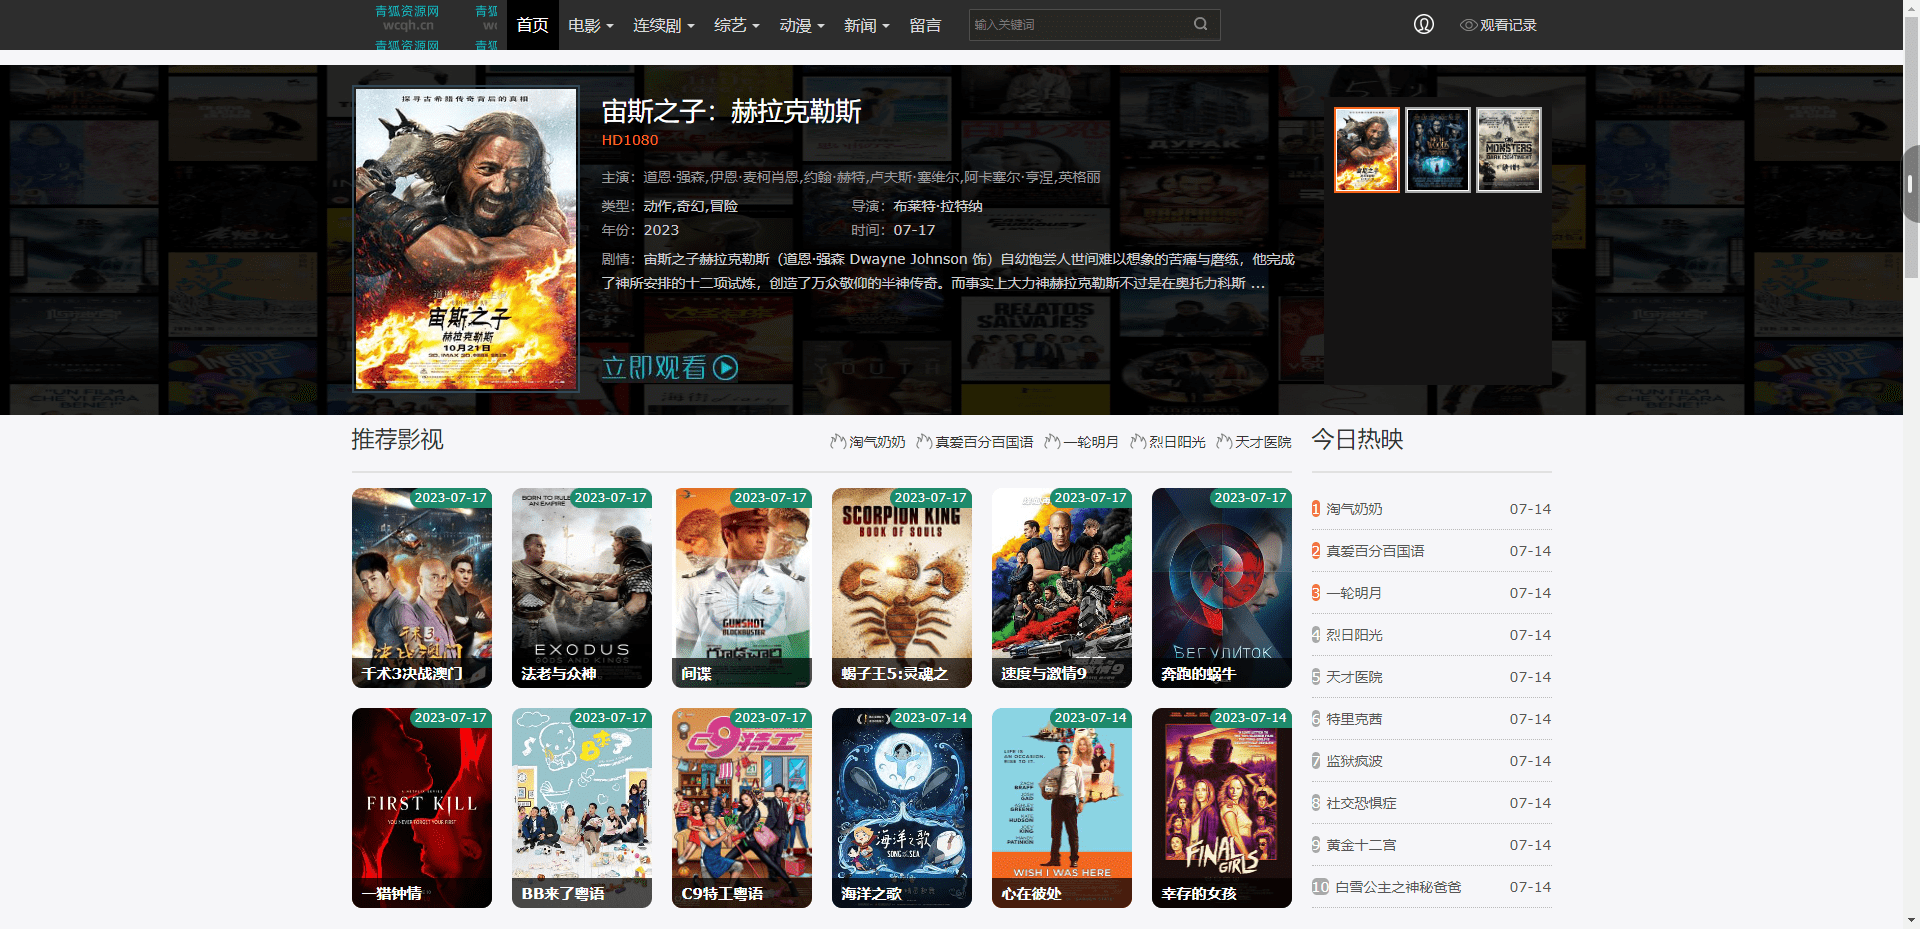
Task: Click the large Hercules banner poster
Action: point(465,239)
